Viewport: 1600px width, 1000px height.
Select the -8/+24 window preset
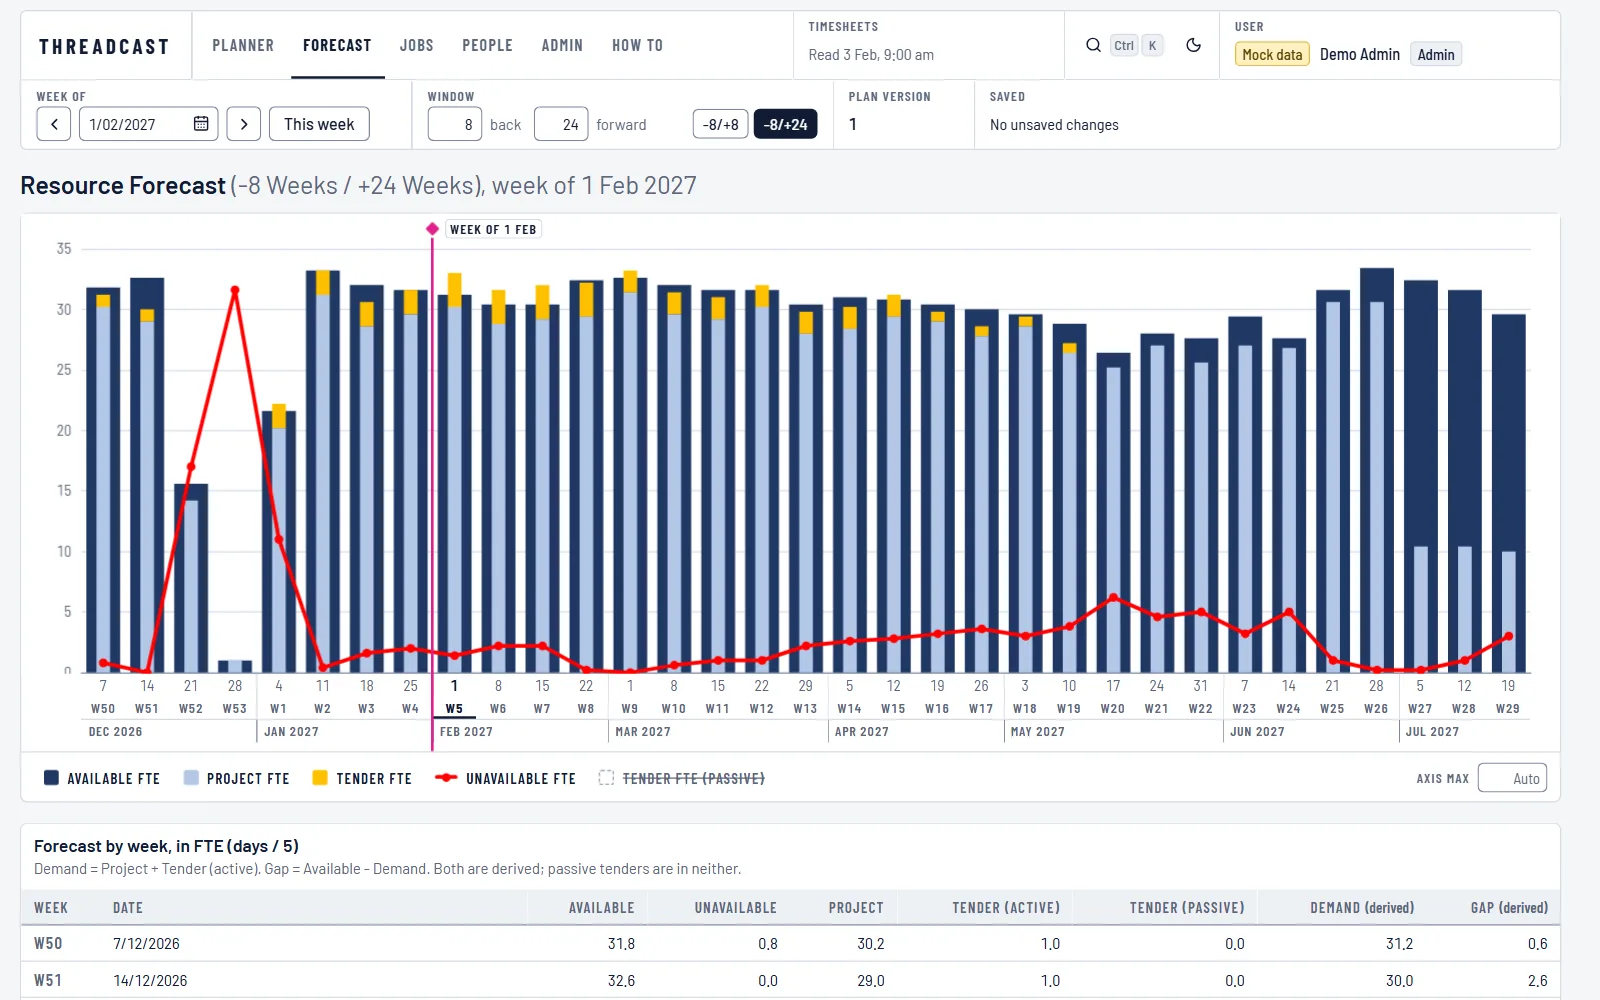tap(785, 124)
